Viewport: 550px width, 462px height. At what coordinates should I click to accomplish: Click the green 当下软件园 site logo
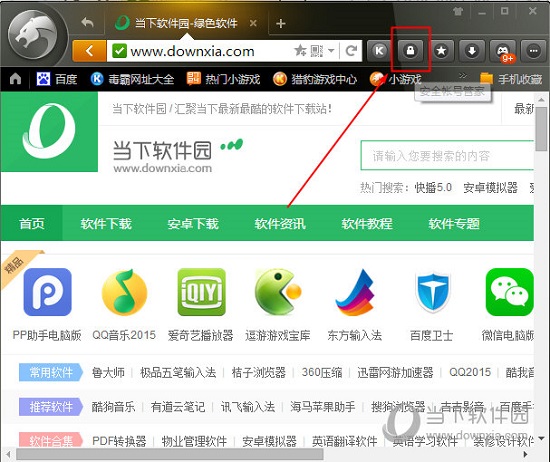49,132
